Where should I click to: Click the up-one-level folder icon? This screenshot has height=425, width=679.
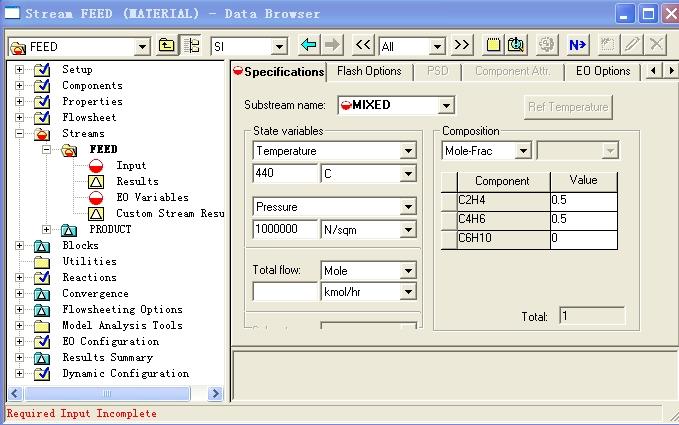[x=166, y=45]
